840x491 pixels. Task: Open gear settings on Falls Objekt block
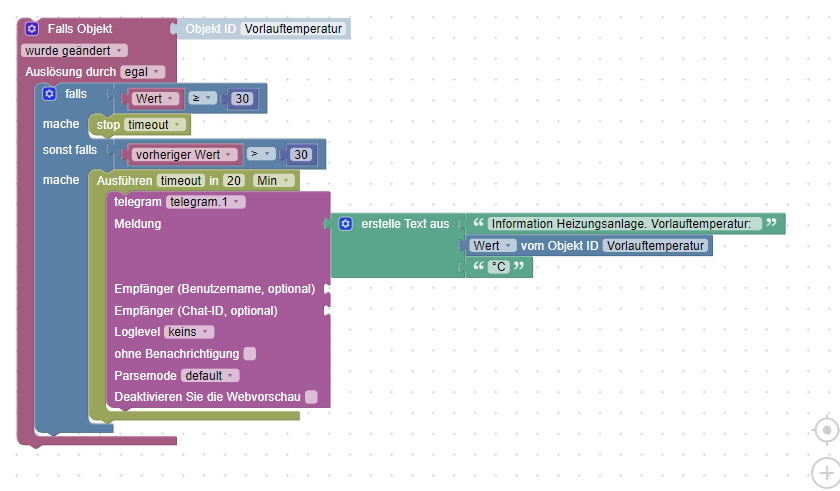[x=32, y=28]
